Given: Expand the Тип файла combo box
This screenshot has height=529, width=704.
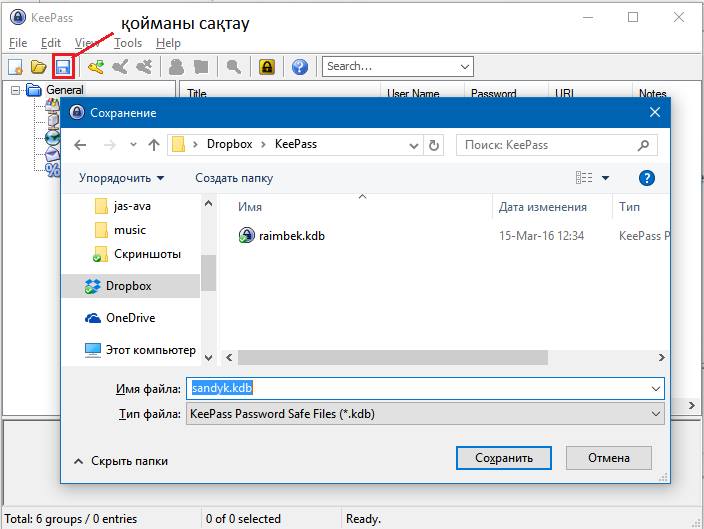Looking at the screenshot, I should coord(656,413).
